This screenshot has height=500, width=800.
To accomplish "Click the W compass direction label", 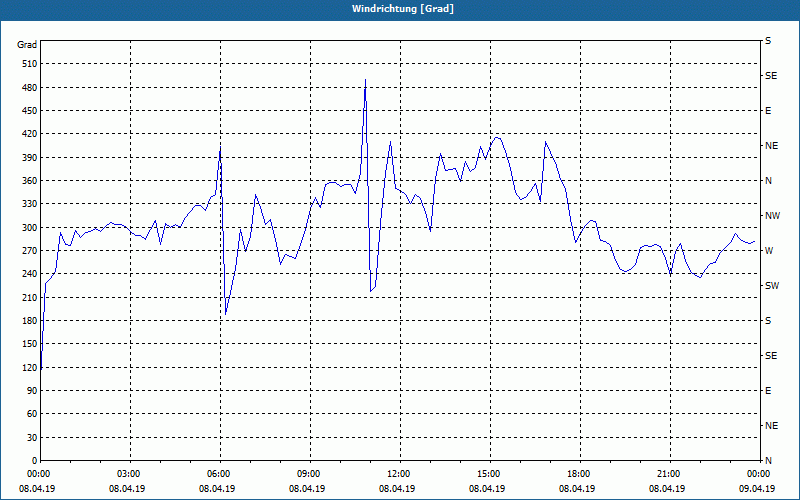I will pyautogui.click(x=769, y=251).
